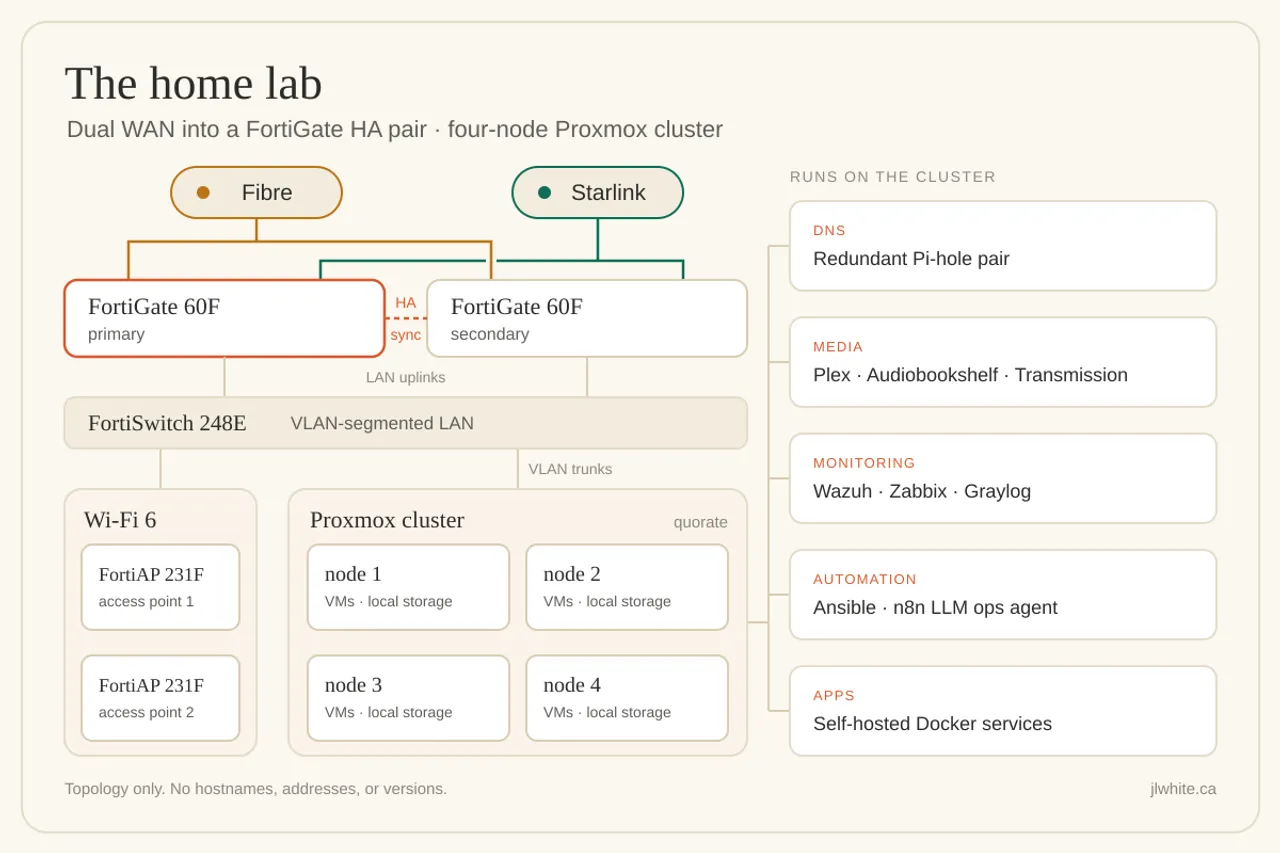The height and width of the screenshot is (853, 1280).
Task: Select the secondary FortiGate 60F box
Action: 587,318
